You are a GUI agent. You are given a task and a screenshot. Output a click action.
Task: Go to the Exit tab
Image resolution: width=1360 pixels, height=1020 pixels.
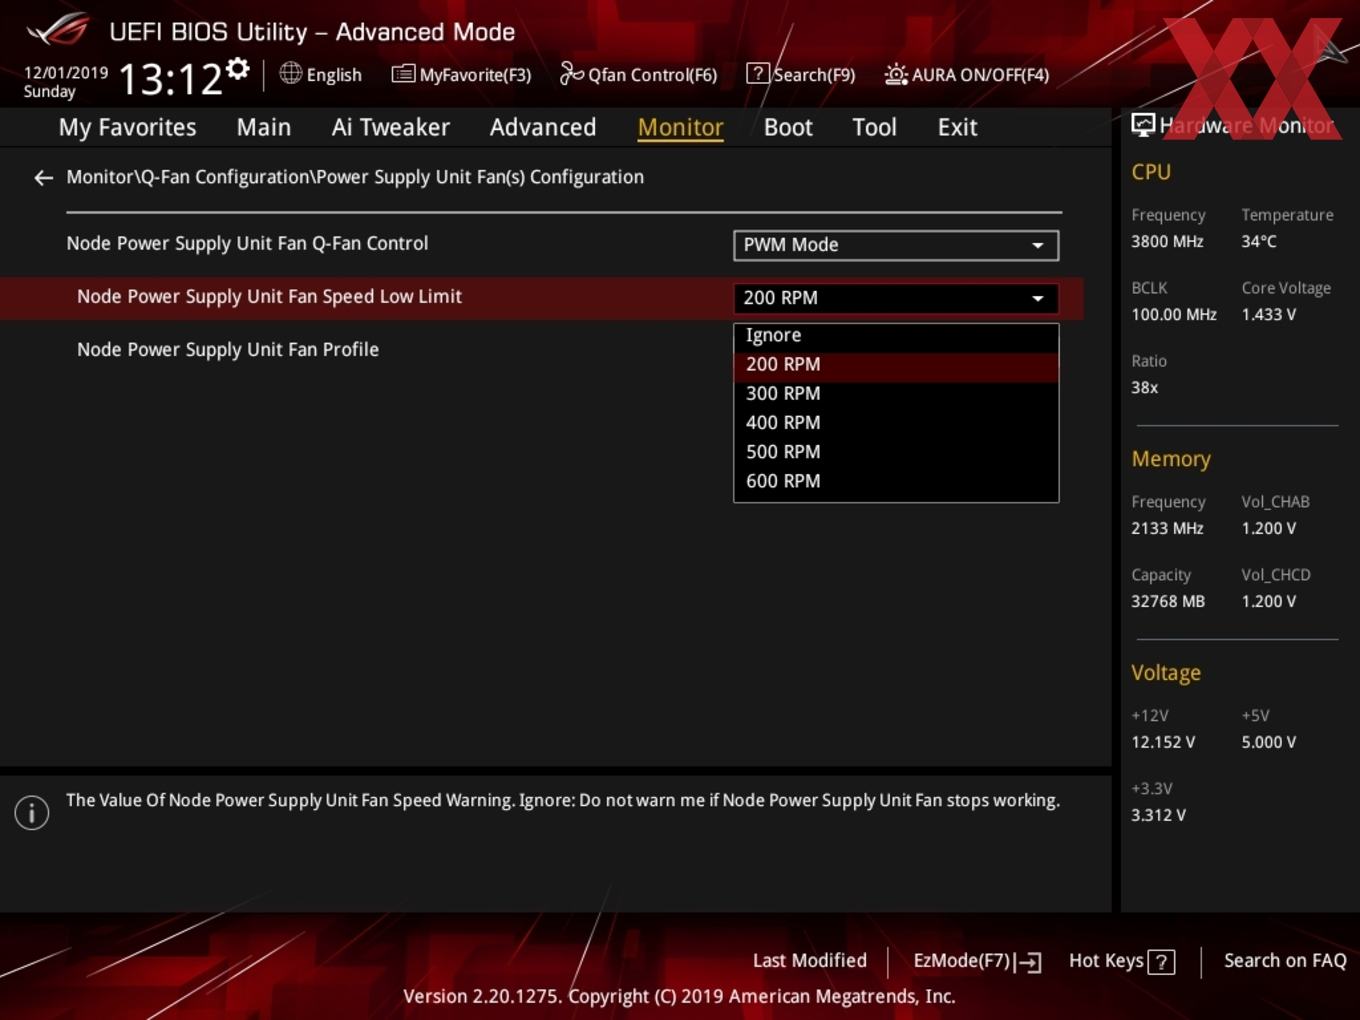pyautogui.click(x=957, y=128)
